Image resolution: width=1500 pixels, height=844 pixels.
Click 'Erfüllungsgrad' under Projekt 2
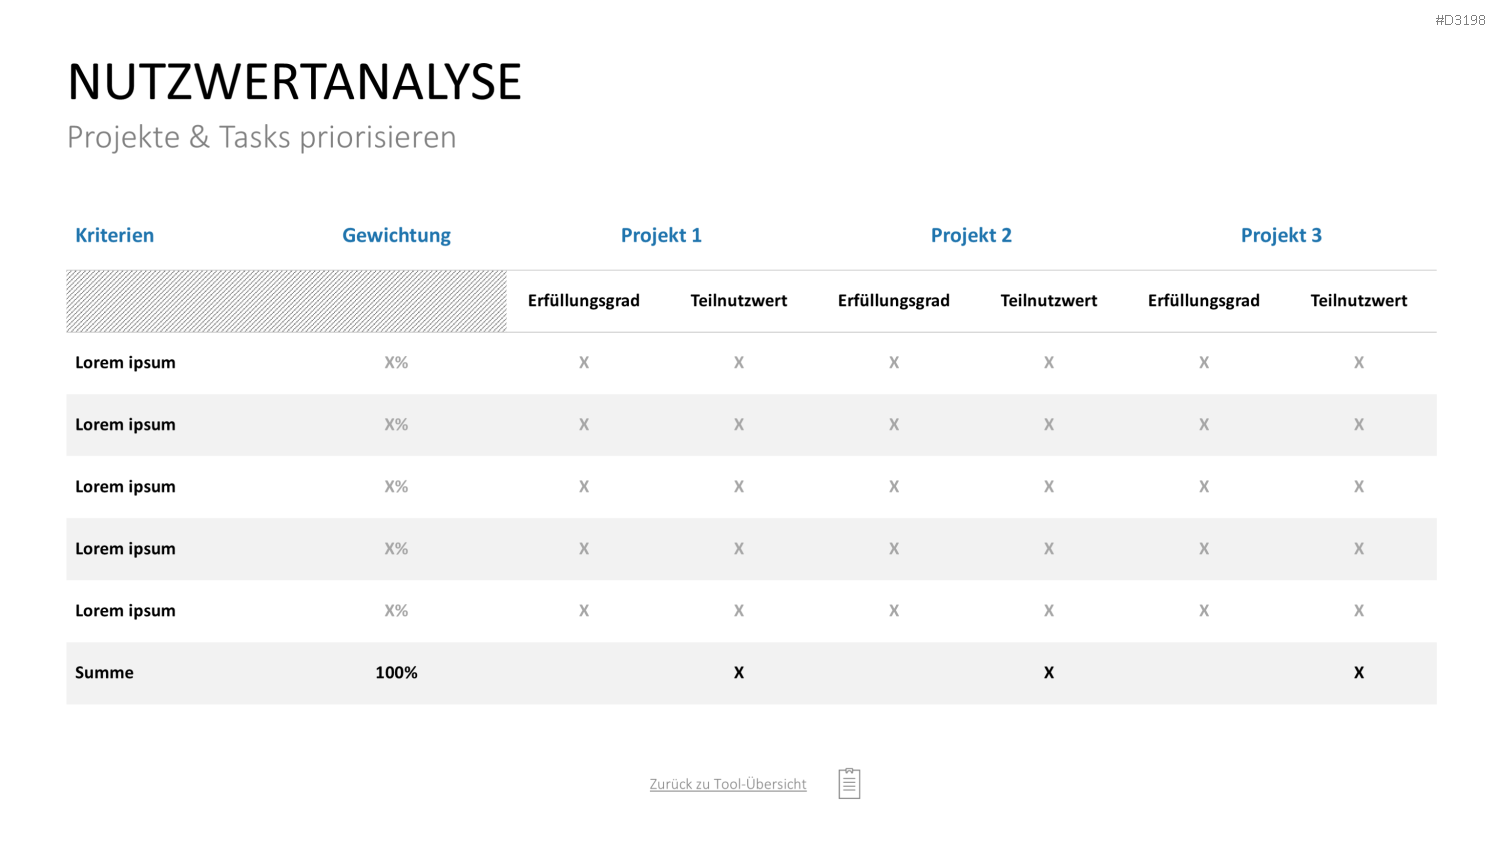tap(894, 301)
